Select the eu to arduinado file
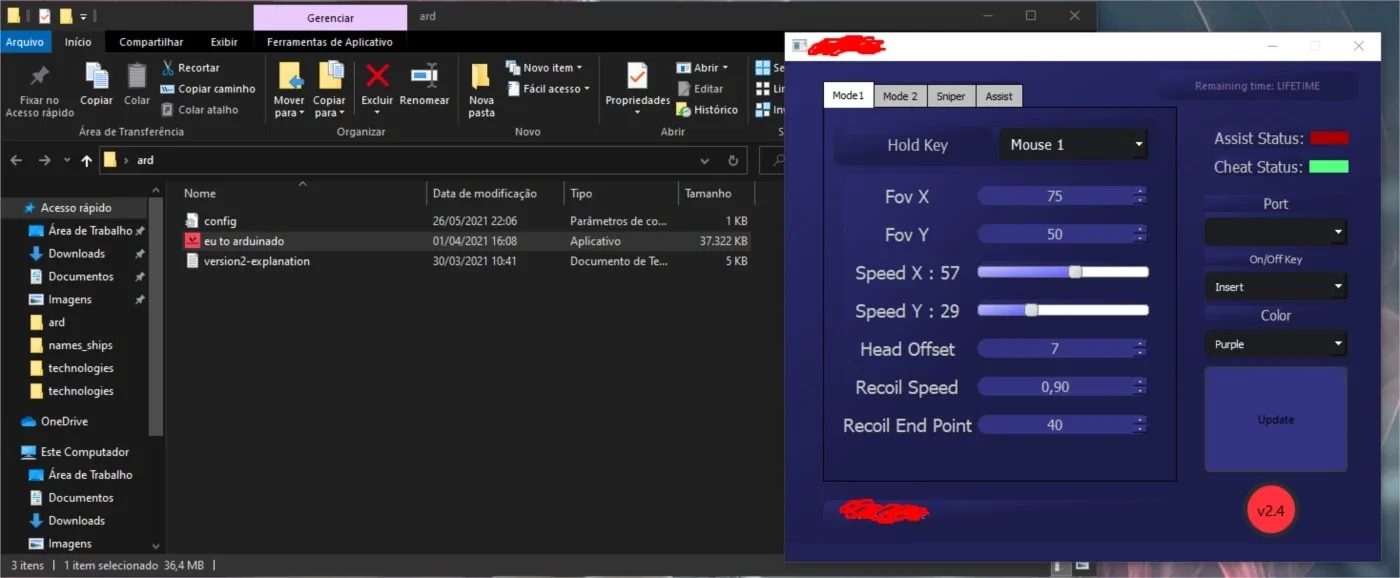The width and height of the screenshot is (1400, 578). click(244, 241)
